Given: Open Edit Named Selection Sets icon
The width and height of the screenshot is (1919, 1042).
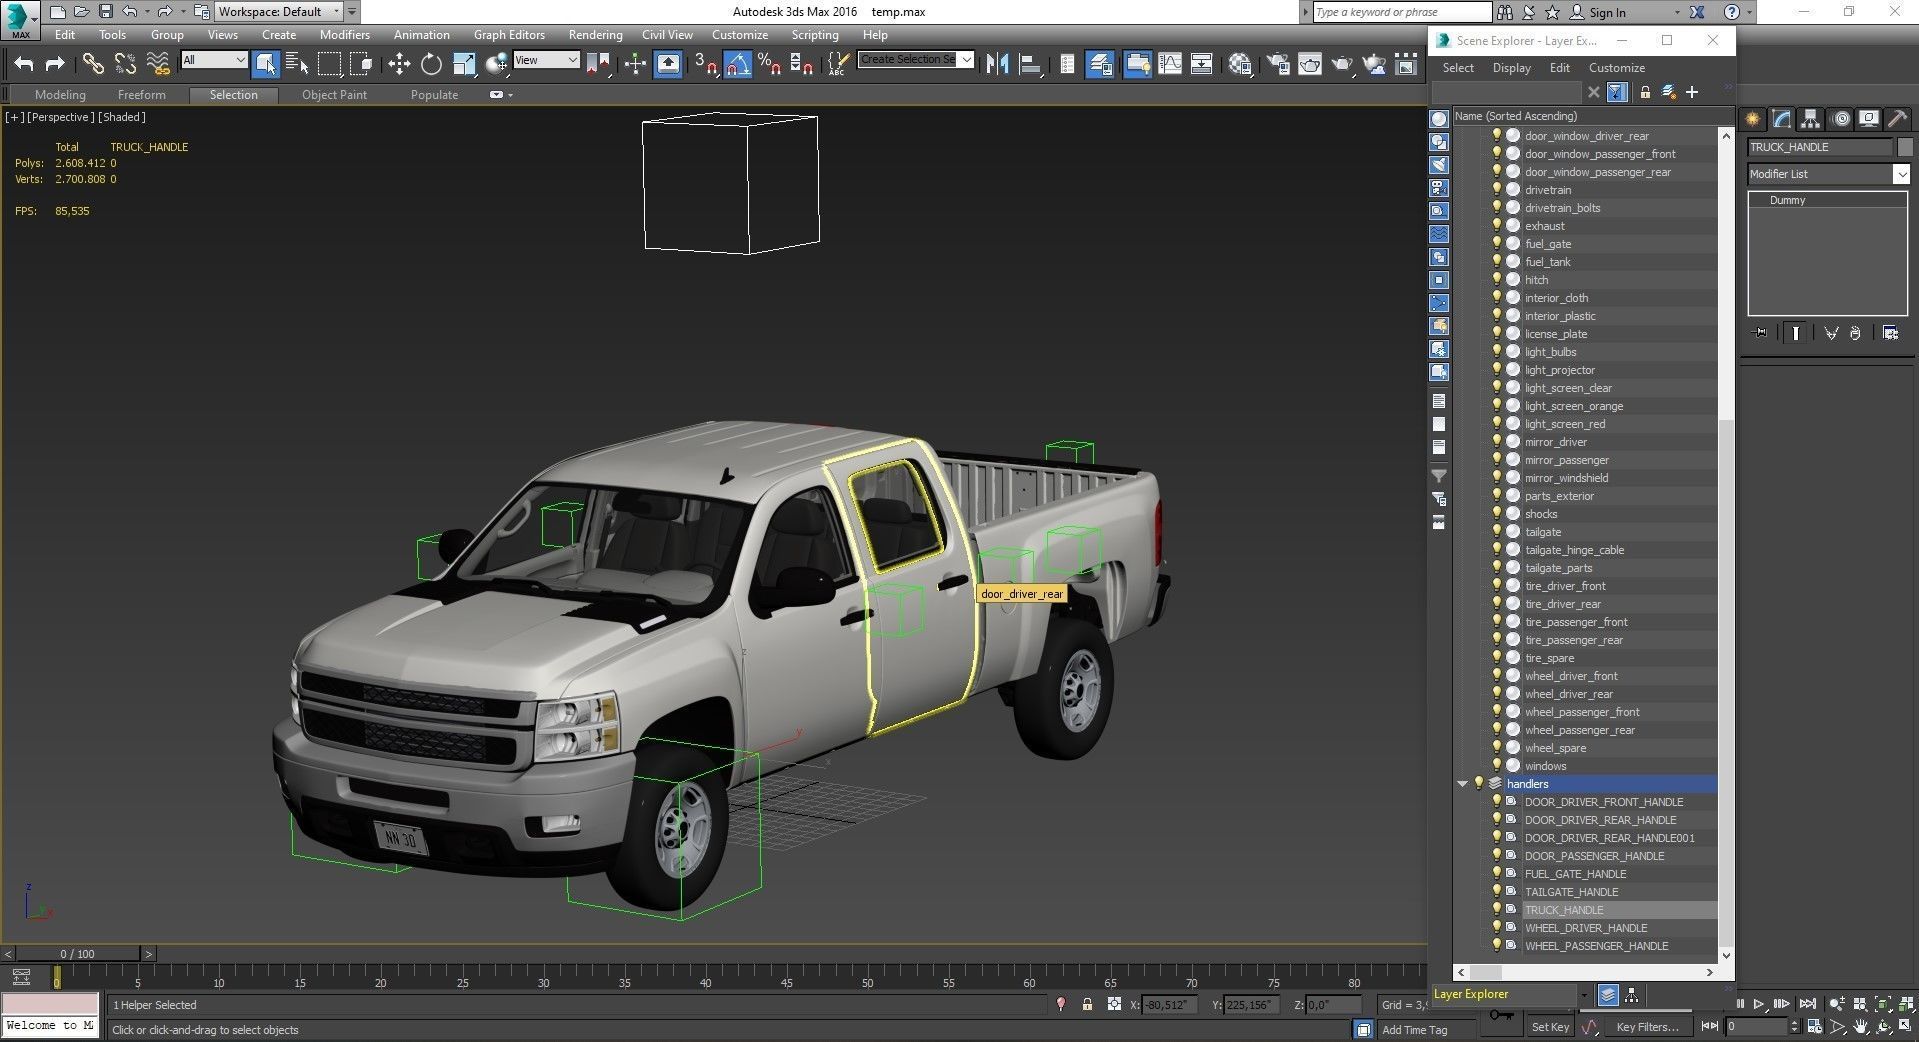Looking at the screenshot, I should [x=839, y=64].
